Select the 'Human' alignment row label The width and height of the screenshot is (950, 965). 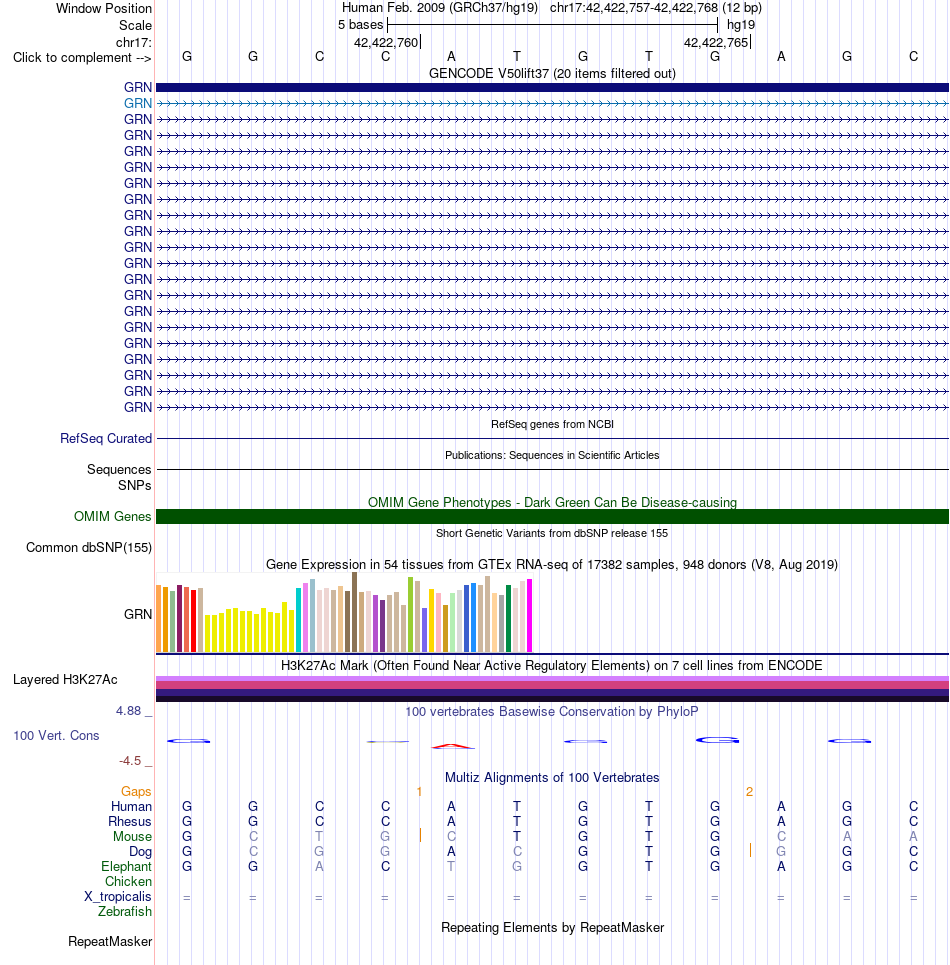pos(131,806)
